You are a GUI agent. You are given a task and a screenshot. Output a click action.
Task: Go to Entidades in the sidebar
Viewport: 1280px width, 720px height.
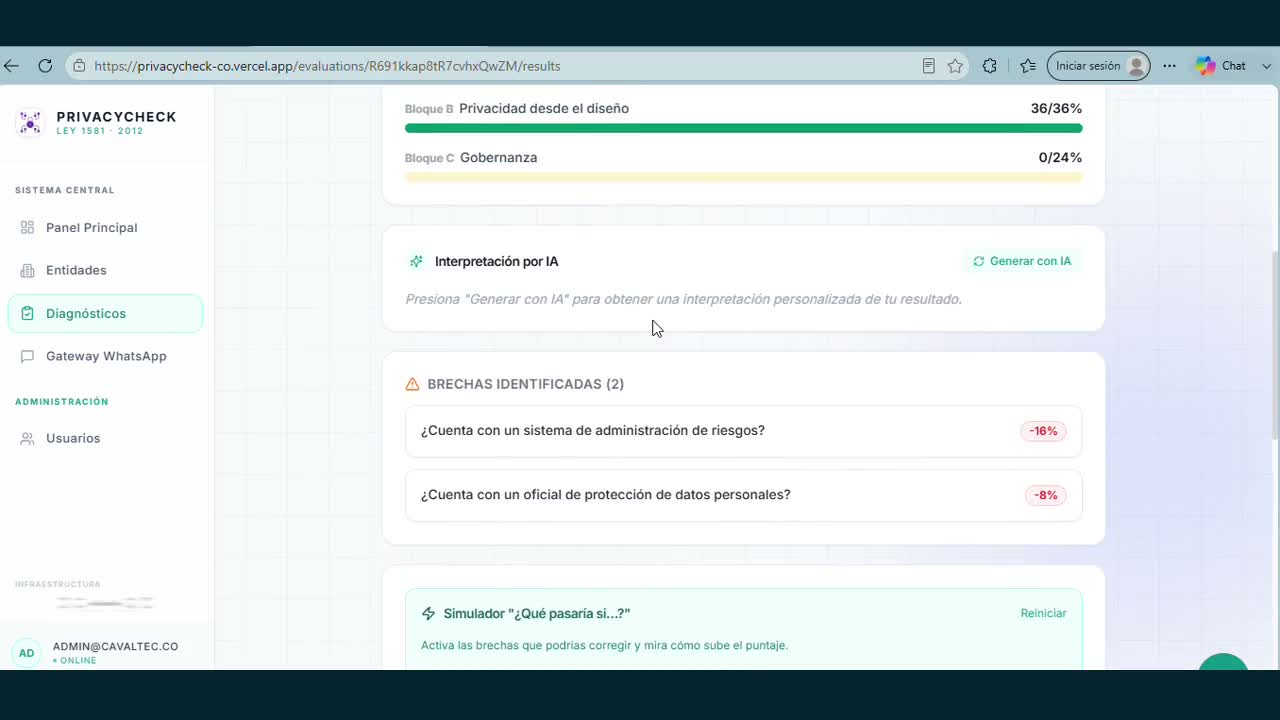point(105,270)
